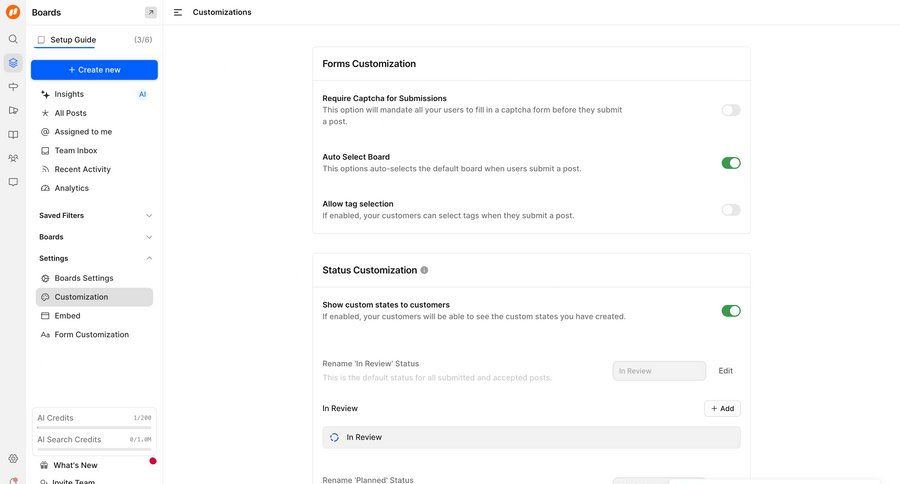
Task: Click the AI Credits usage bar
Action: click(94, 427)
